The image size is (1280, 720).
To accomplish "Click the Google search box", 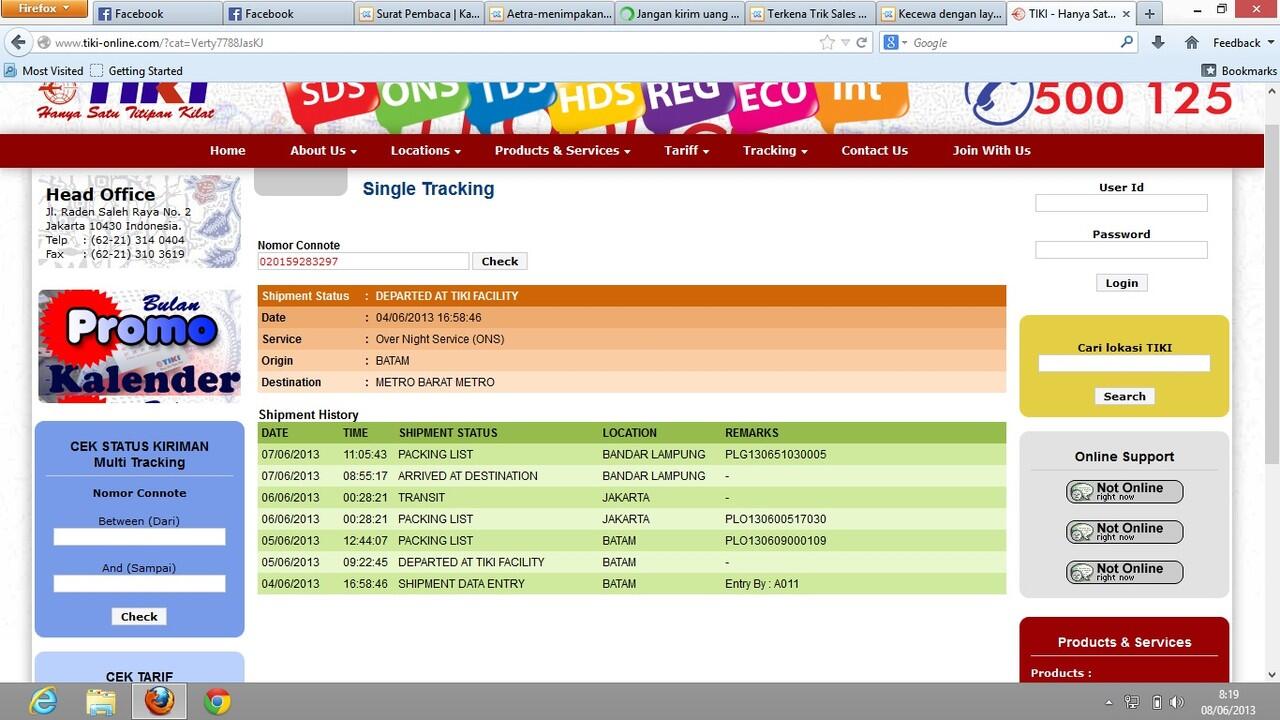I will (x=1010, y=42).
